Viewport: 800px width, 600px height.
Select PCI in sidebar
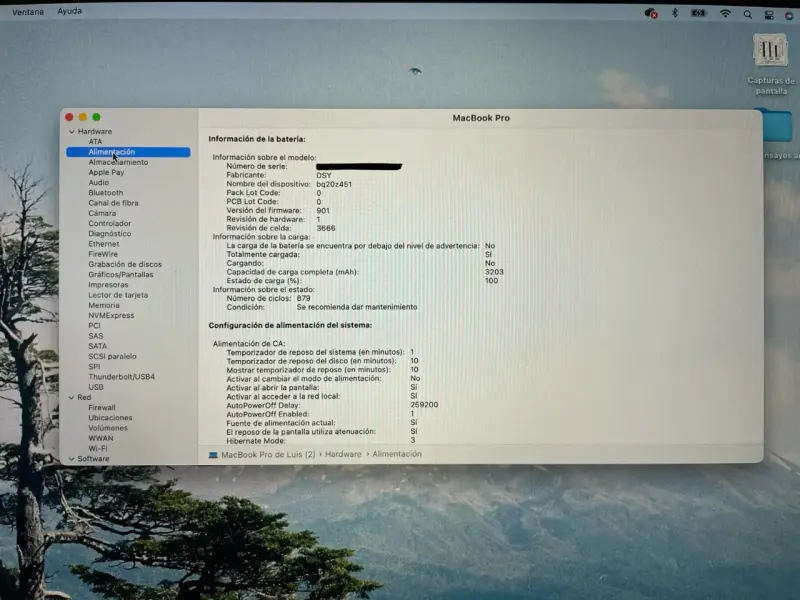click(x=94, y=326)
